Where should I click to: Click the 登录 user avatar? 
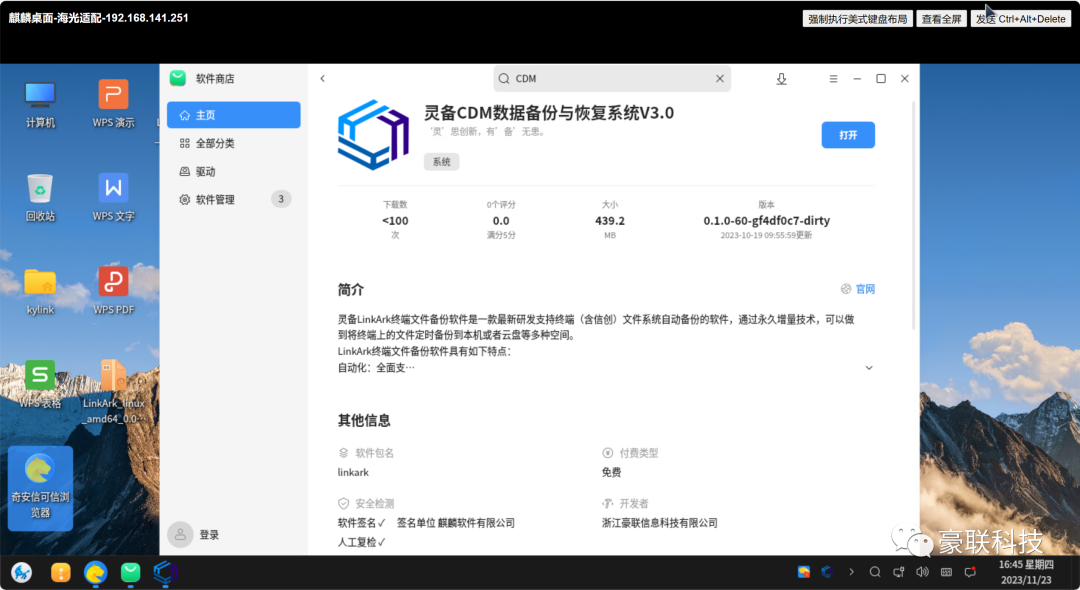[x=180, y=534]
